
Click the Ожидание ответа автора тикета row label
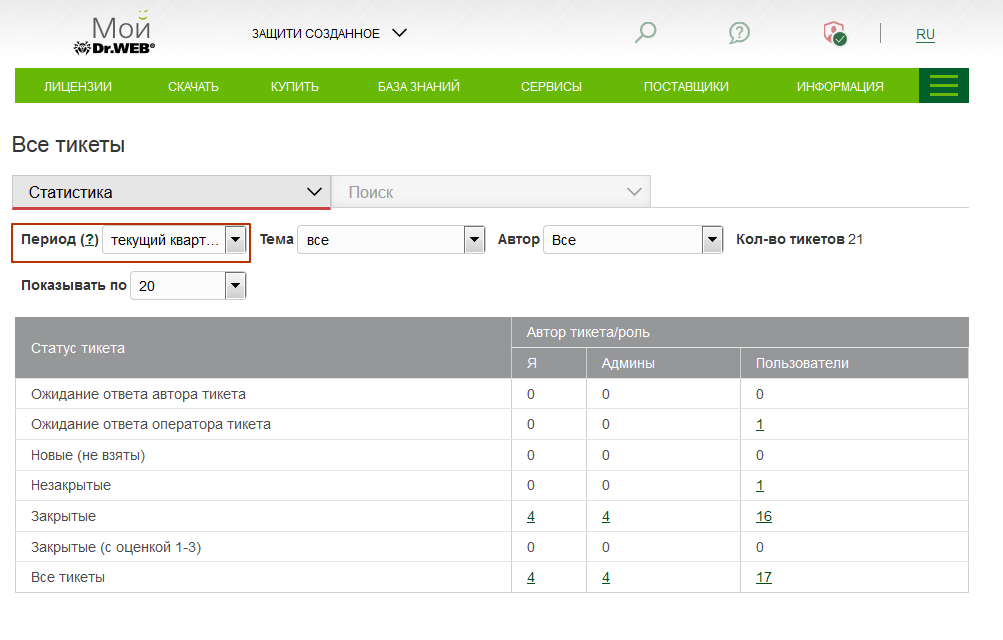pos(138,394)
